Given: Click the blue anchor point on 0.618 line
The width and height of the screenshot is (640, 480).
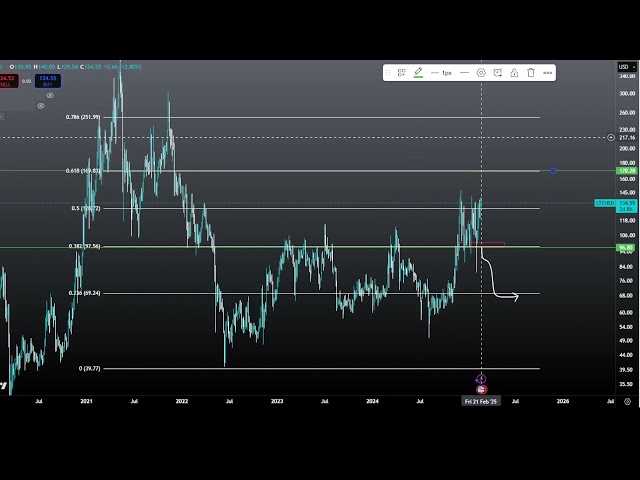Looking at the screenshot, I should pos(553,171).
